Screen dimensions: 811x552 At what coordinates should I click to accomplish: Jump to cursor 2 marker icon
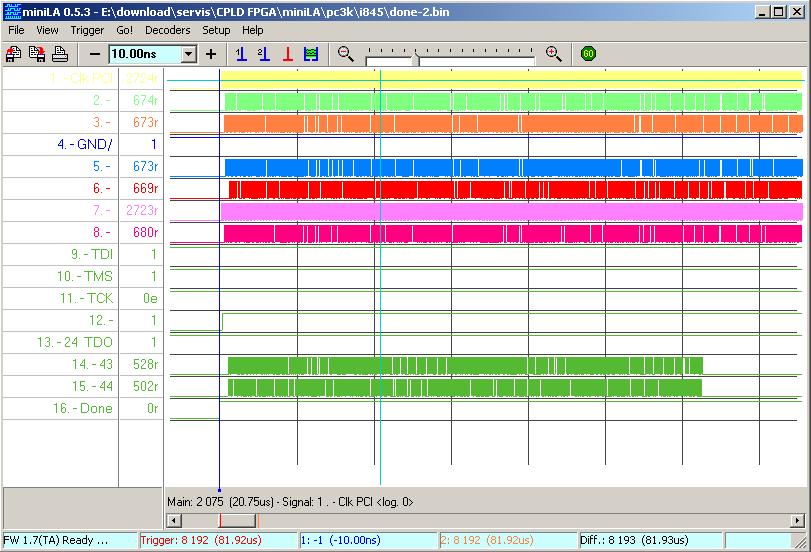[x=263, y=54]
